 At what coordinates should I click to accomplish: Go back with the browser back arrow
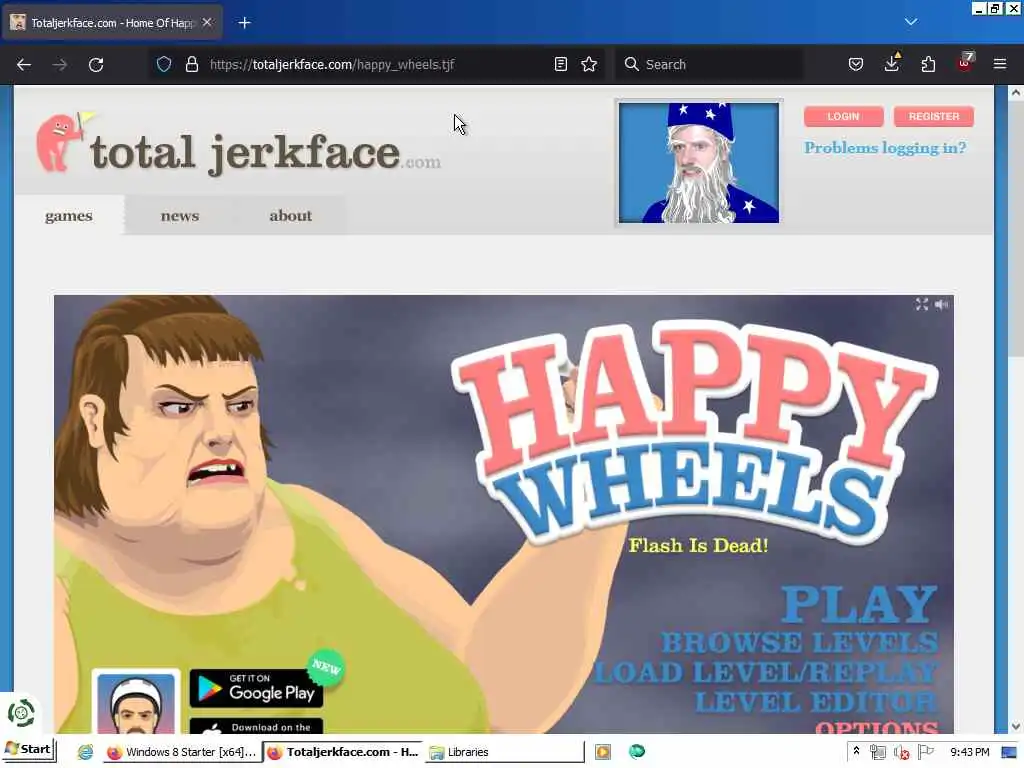coord(24,65)
